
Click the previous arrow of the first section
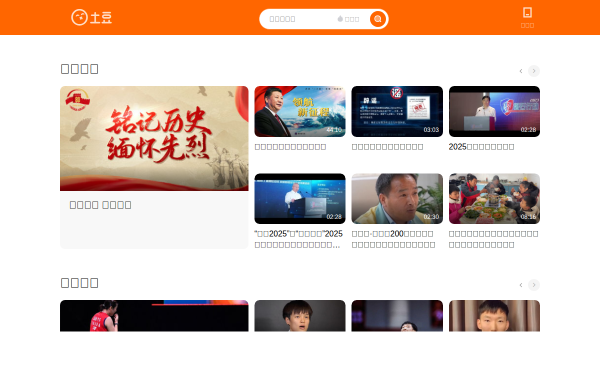(x=521, y=71)
